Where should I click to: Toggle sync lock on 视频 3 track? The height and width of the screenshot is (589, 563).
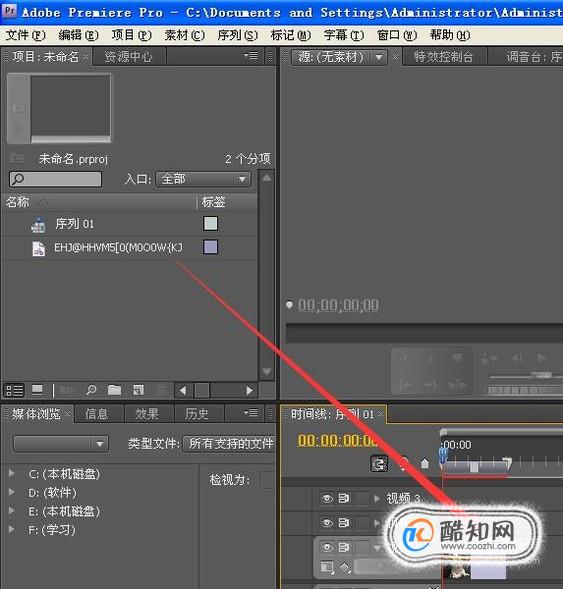click(x=344, y=498)
